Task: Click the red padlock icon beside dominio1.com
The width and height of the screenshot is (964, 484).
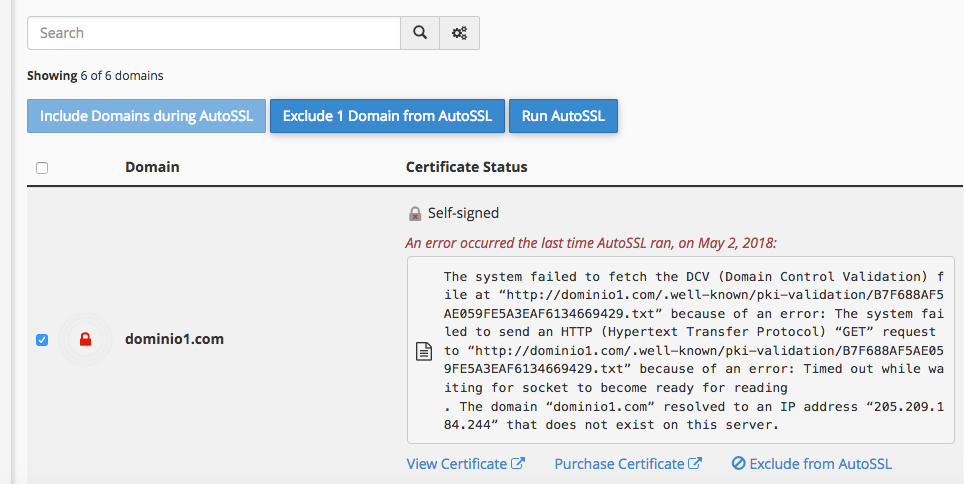Action: pos(85,340)
